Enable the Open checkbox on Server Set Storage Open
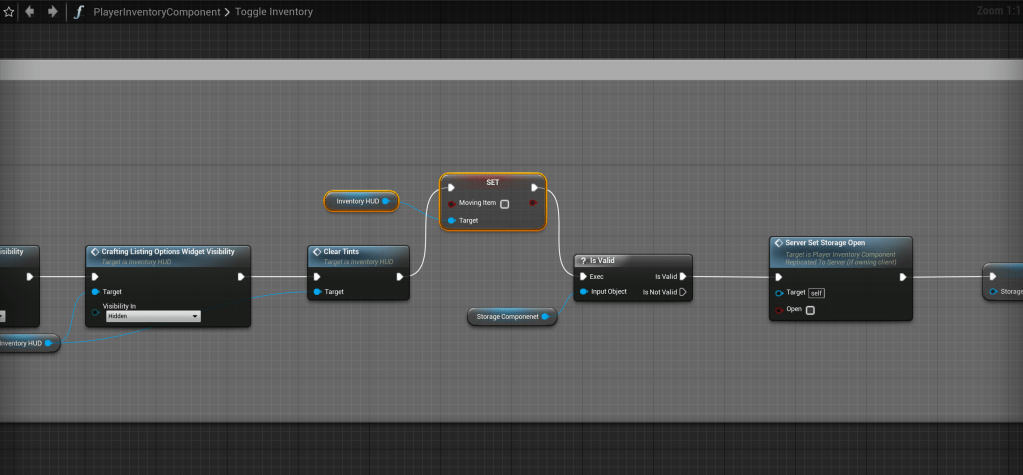This screenshot has width=1023, height=475. (x=810, y=309)
